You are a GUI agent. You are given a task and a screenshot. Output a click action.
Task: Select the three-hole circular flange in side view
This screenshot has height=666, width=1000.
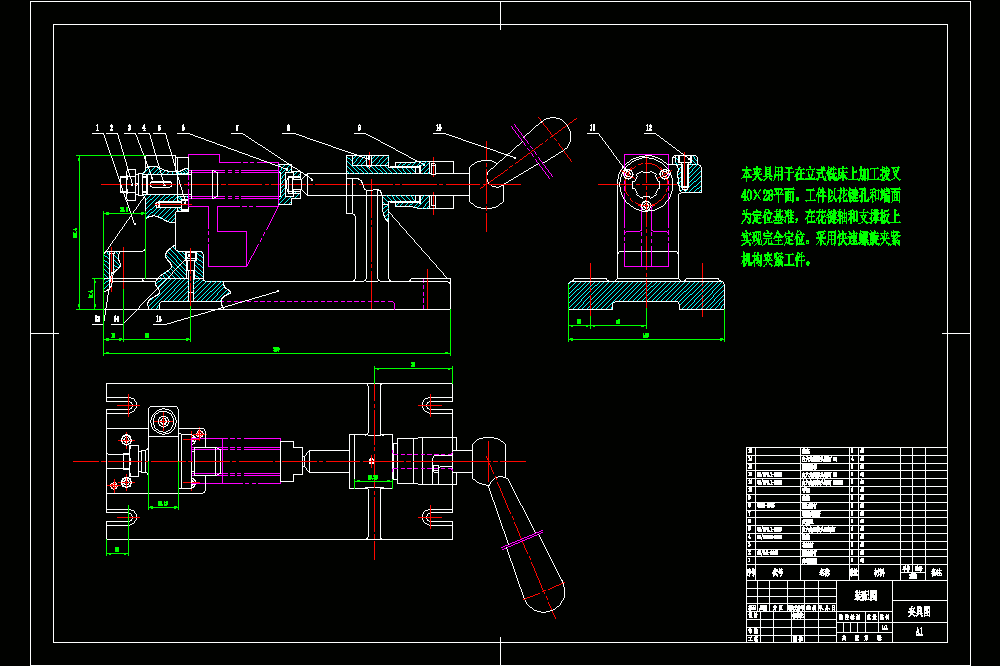pyautogui.click(x=645, y=185)
